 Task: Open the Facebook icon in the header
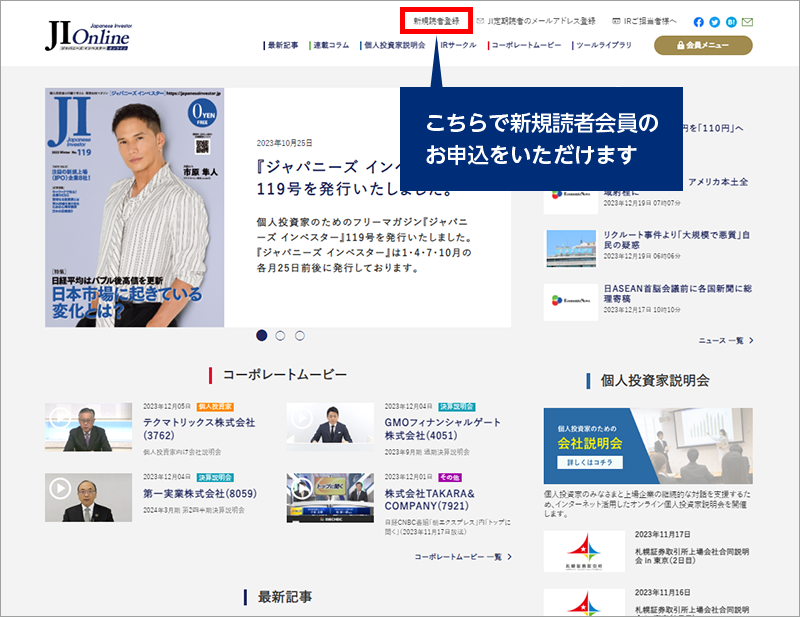[x=698, y=22]
